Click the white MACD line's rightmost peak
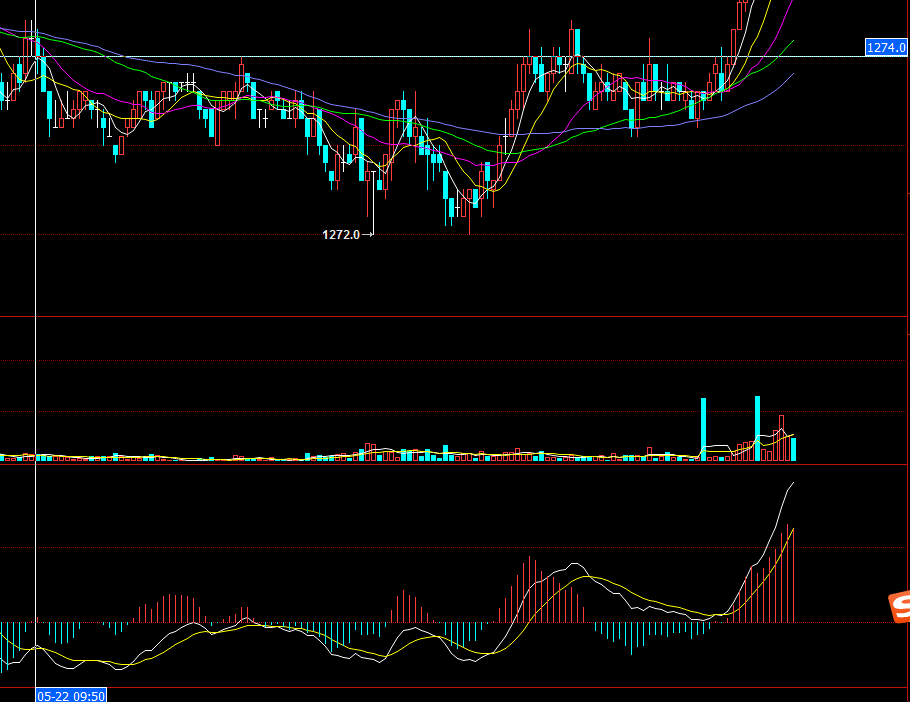The height and width of the screenshot is (702, 910). coord(793,483)
